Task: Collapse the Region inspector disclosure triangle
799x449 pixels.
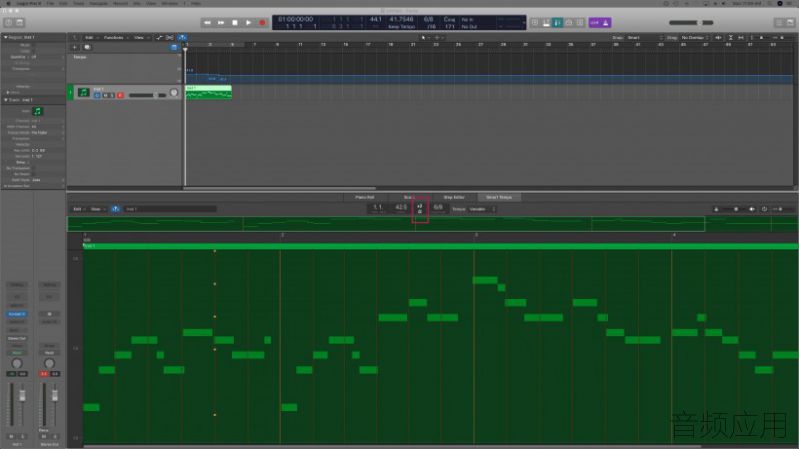Action: 6,37
